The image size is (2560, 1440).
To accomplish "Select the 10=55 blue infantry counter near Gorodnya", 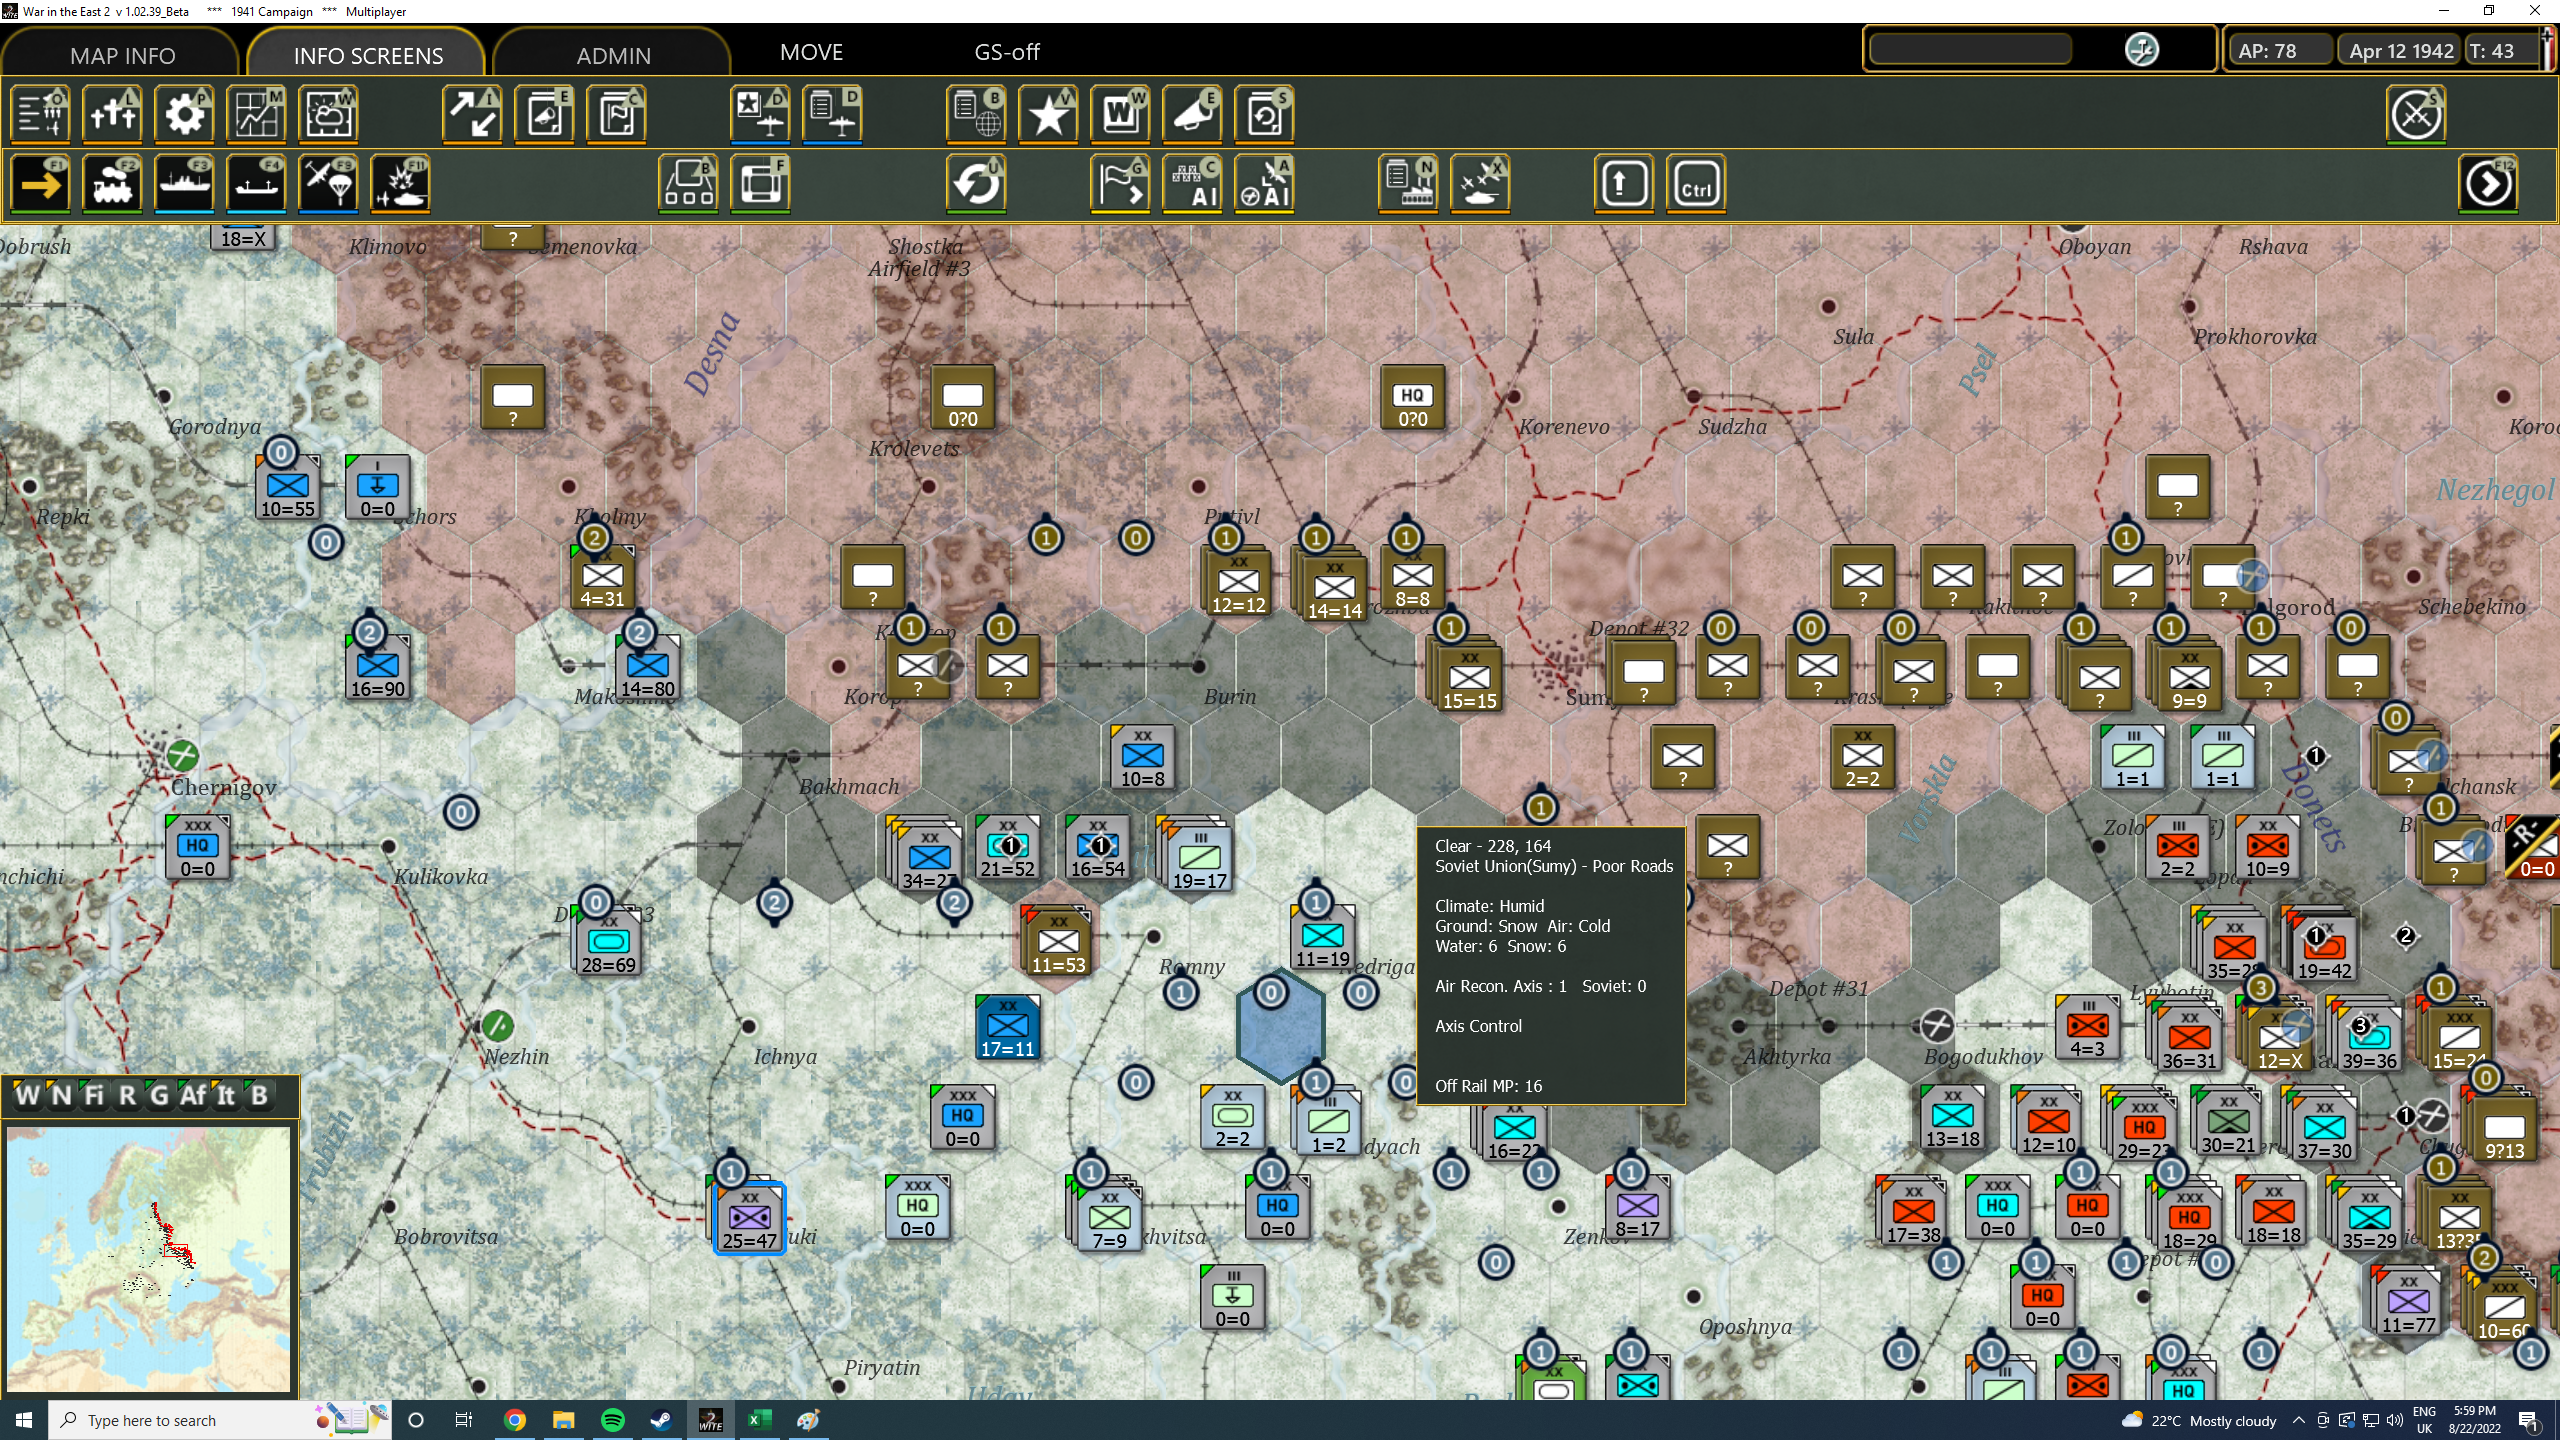I will (288, 487).
